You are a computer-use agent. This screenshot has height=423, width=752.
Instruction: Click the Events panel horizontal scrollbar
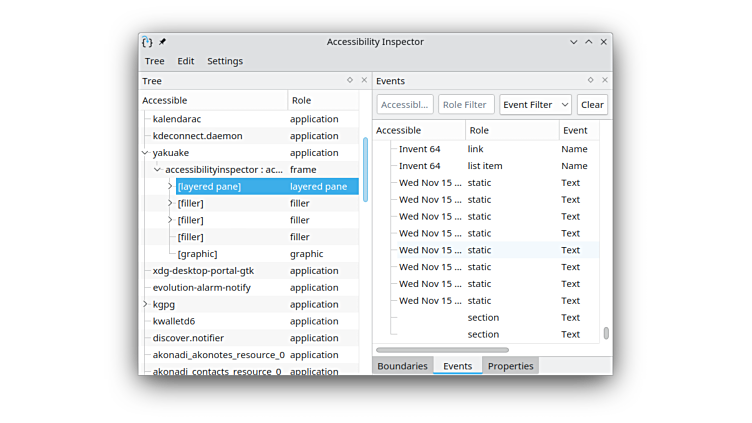pos(442,350)
